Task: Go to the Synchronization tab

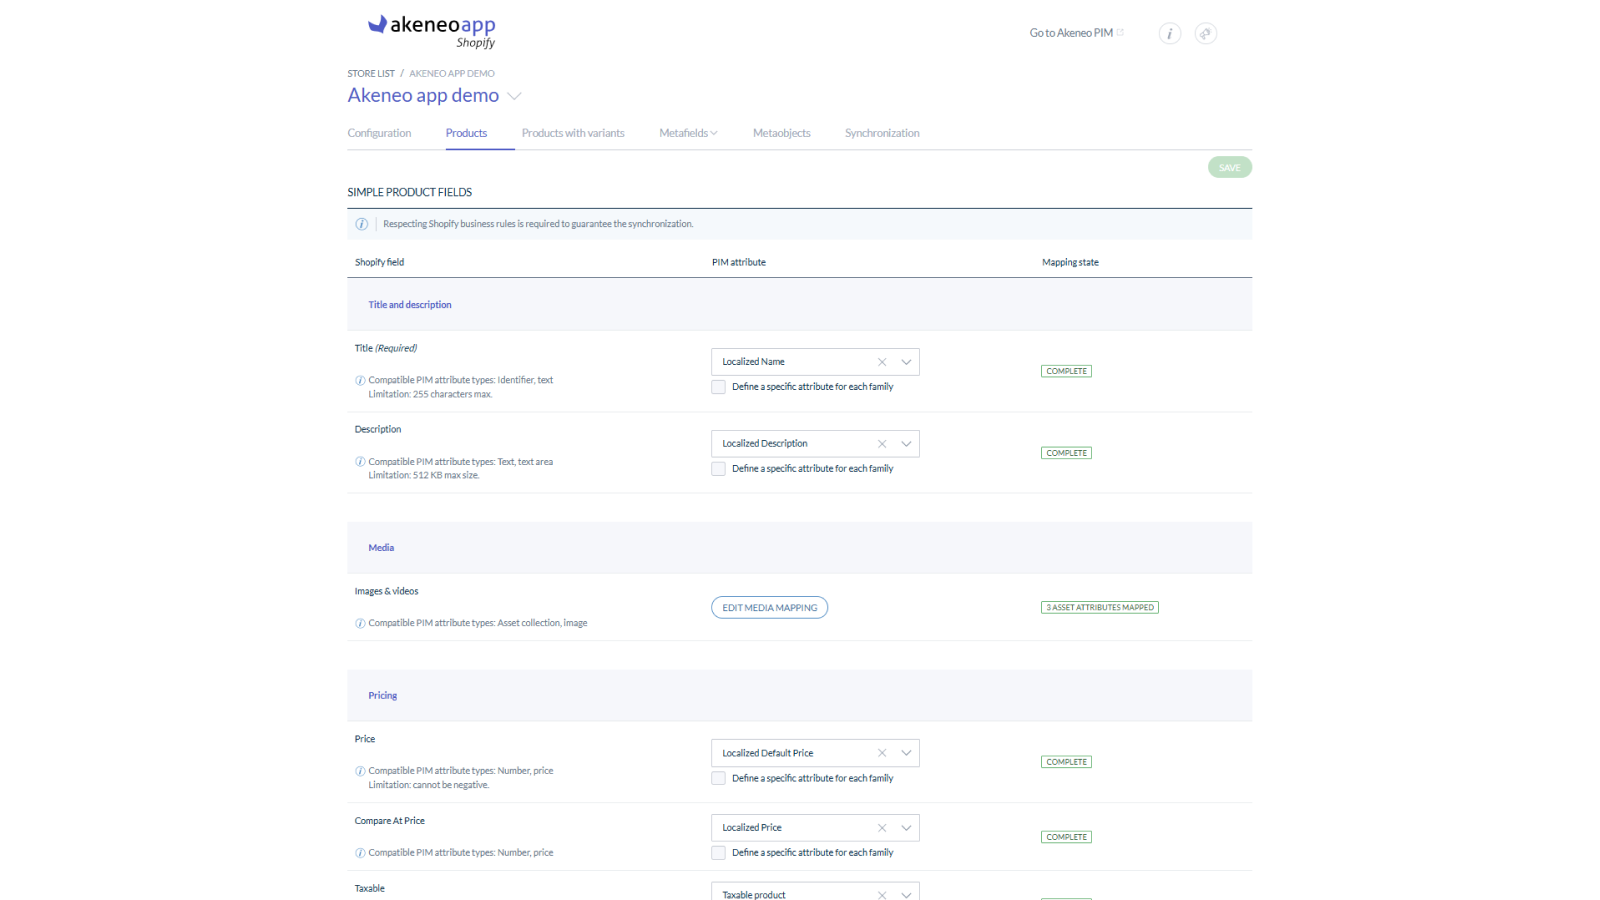Action: pyautogui.click(x=882, y=133)
